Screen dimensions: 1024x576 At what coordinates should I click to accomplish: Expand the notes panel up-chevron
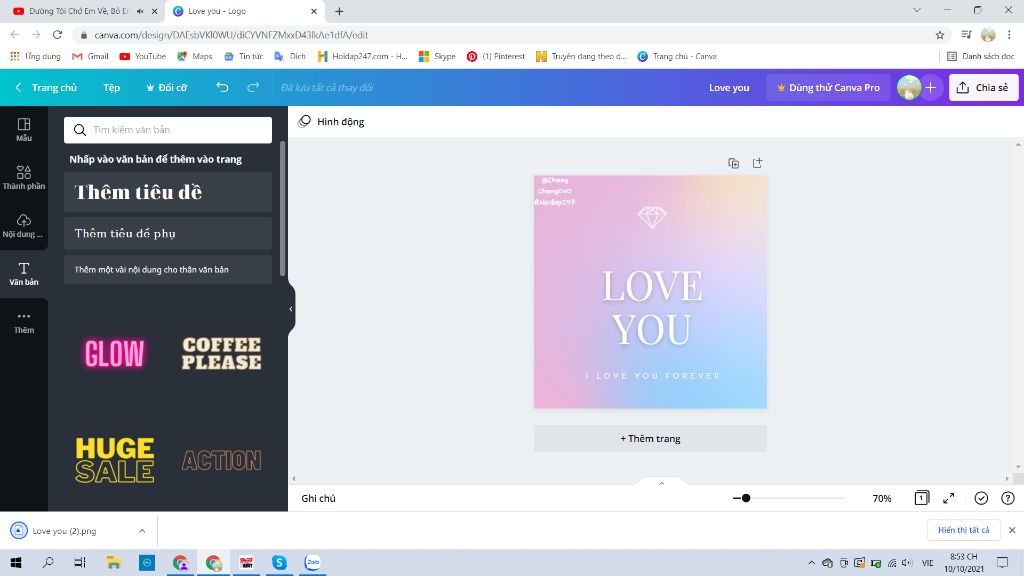661,483
